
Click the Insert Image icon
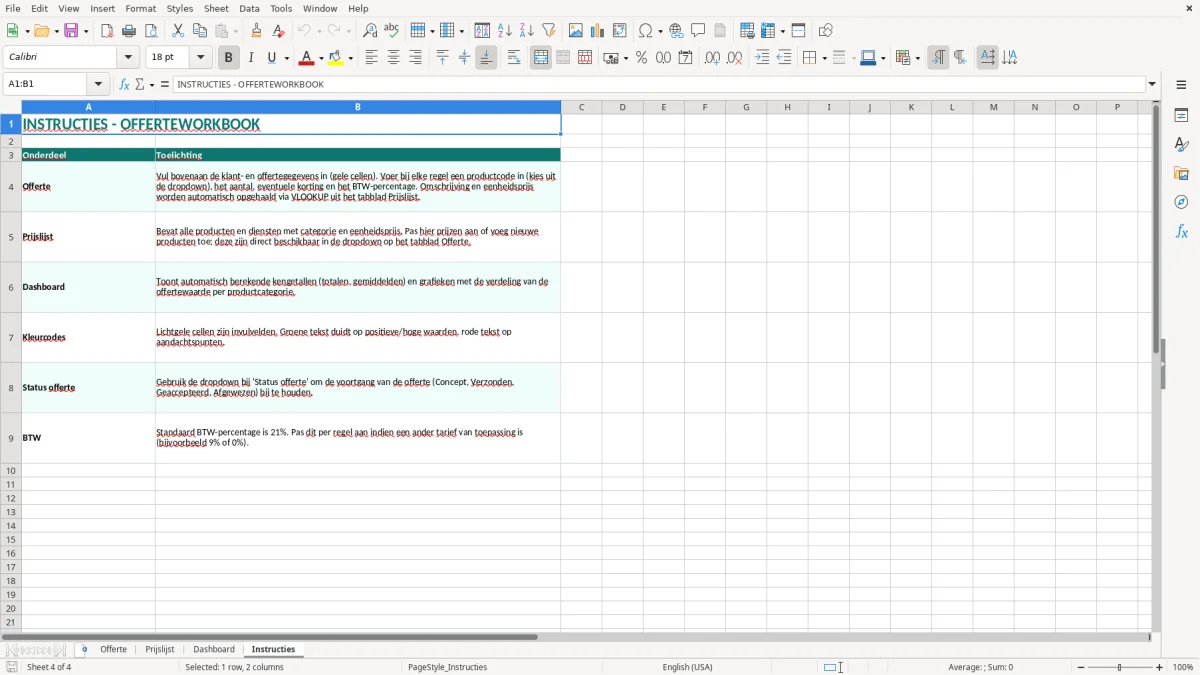(x=576, y=31)
